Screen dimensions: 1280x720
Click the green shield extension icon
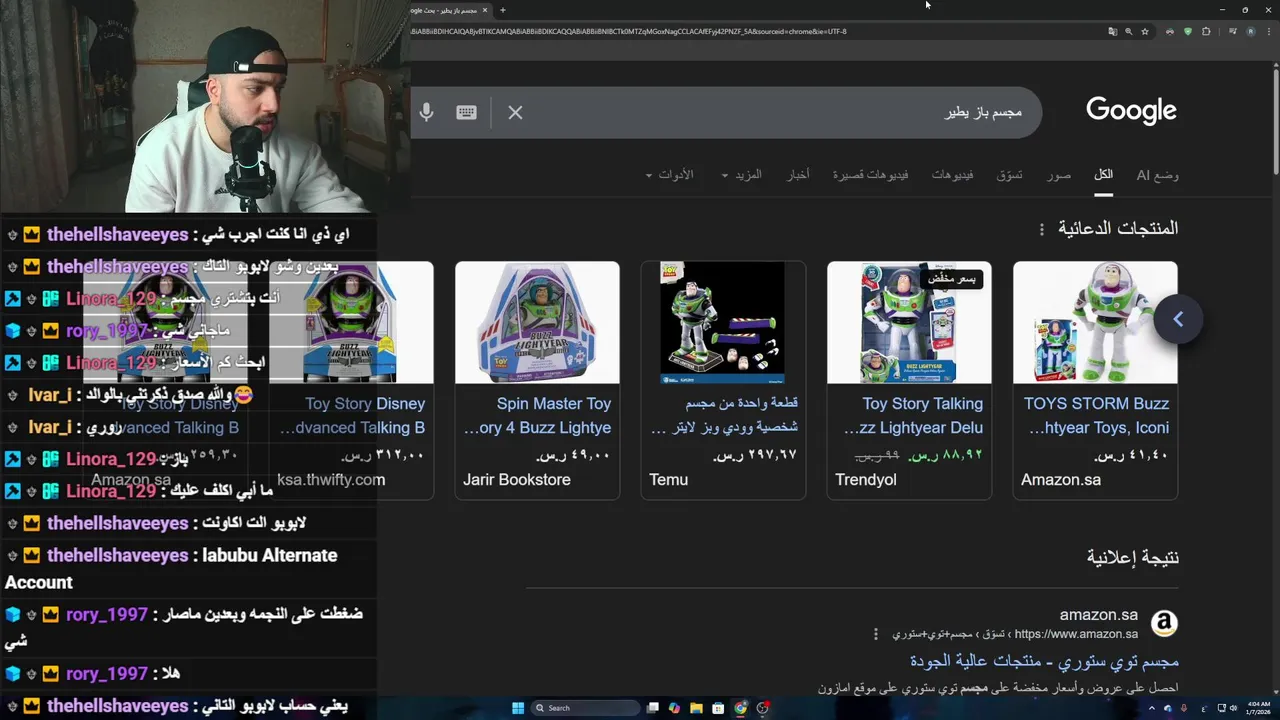coord(1188,31)
